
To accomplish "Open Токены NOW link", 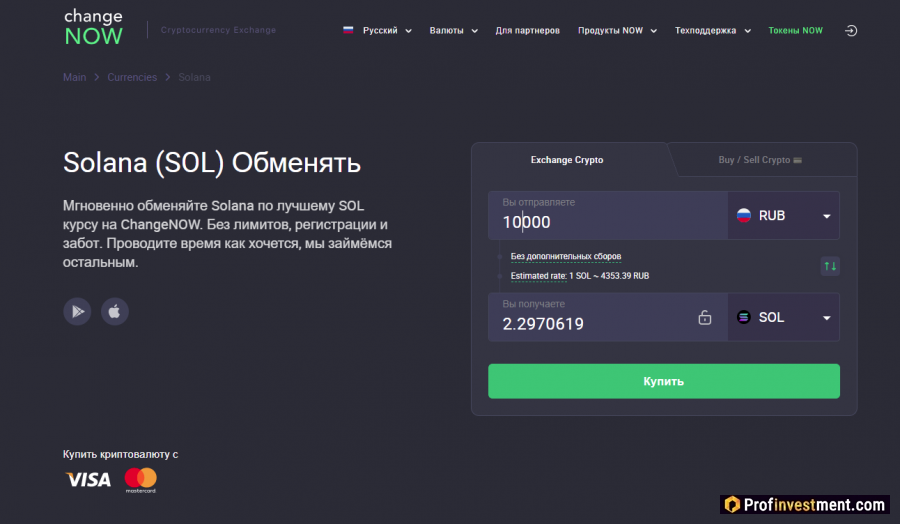I will point(796,30).
